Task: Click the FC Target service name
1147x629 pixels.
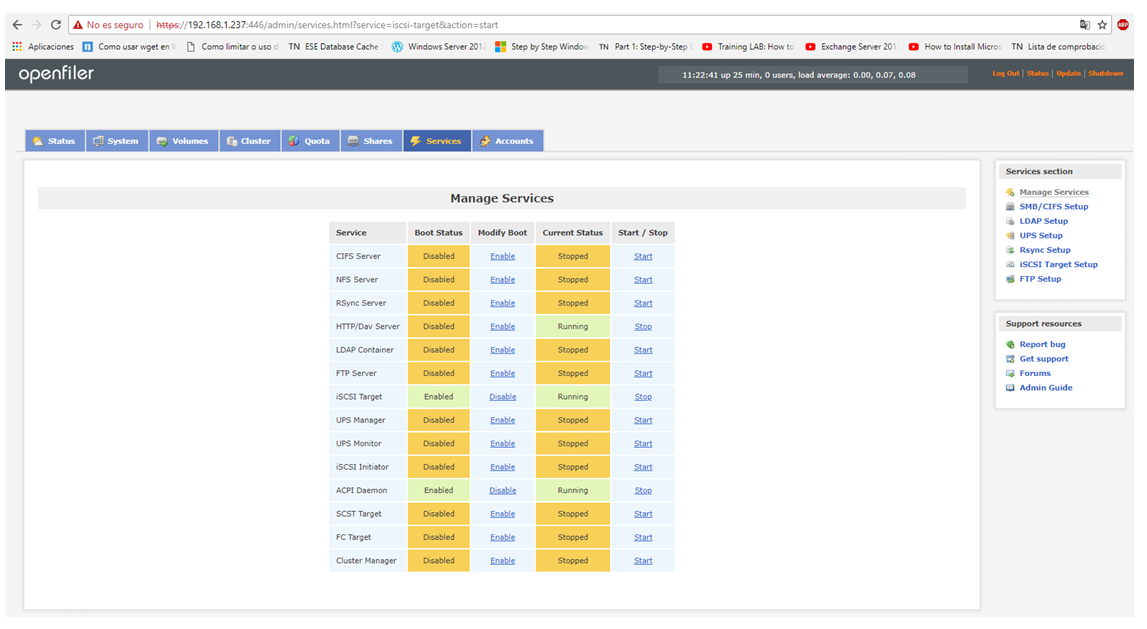Action: pos(353,537)
